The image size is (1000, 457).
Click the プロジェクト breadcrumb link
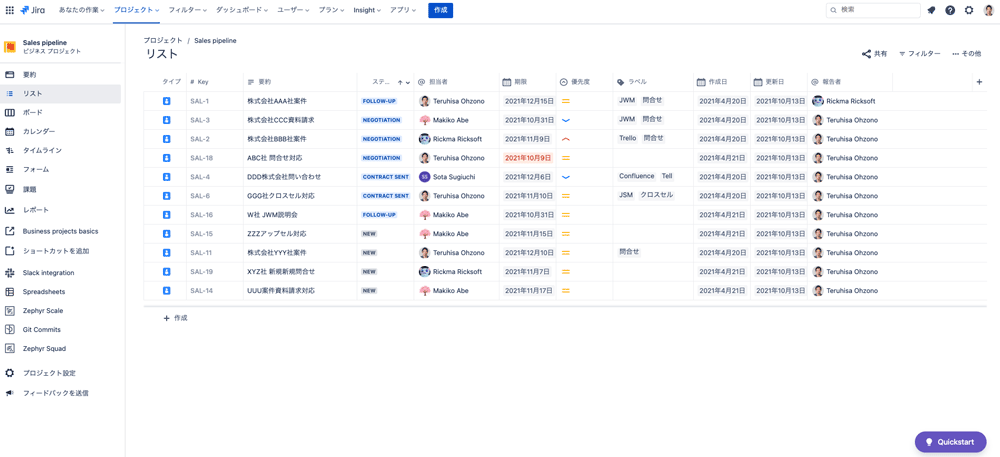[x=163, y=40]
